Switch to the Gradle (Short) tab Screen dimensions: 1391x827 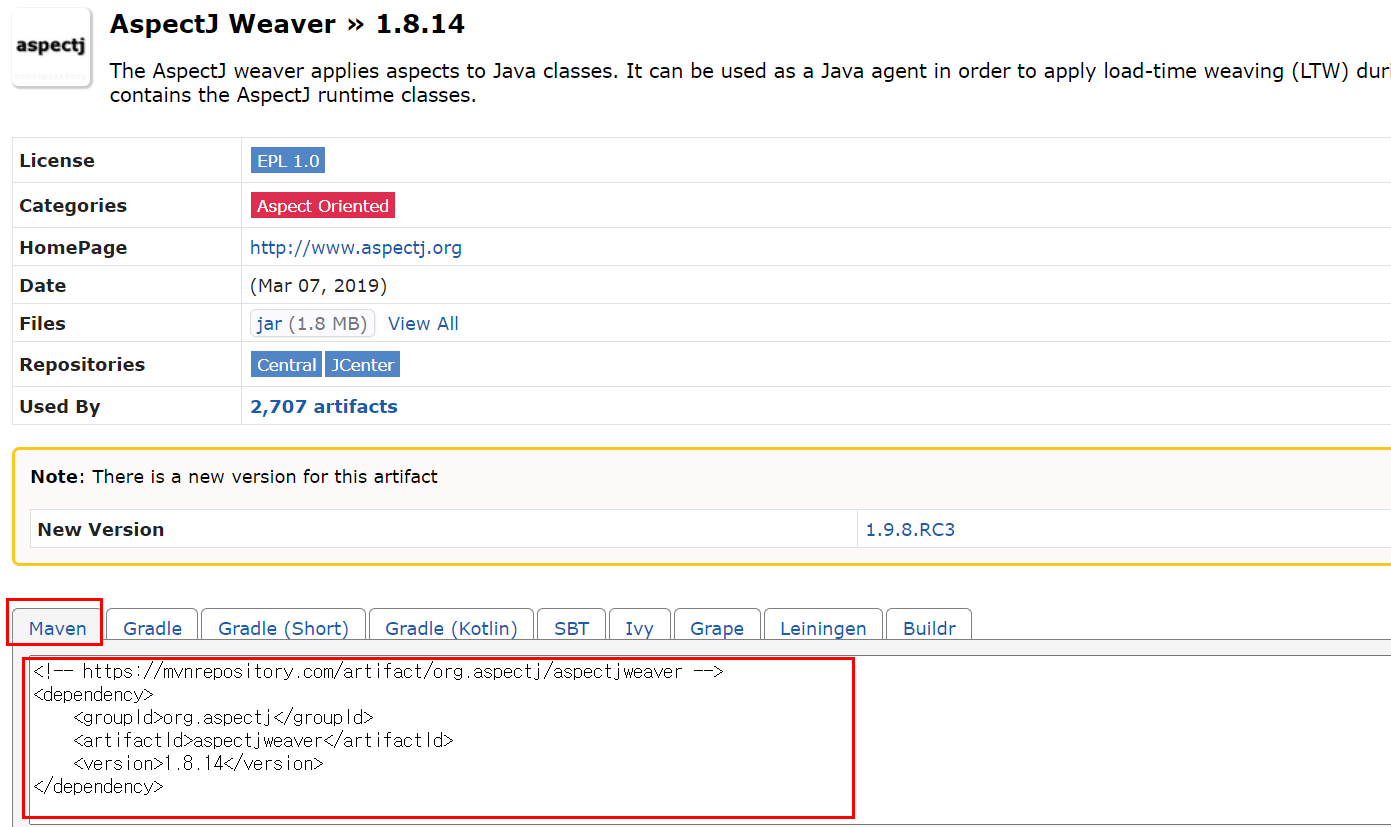pos(283,628)
